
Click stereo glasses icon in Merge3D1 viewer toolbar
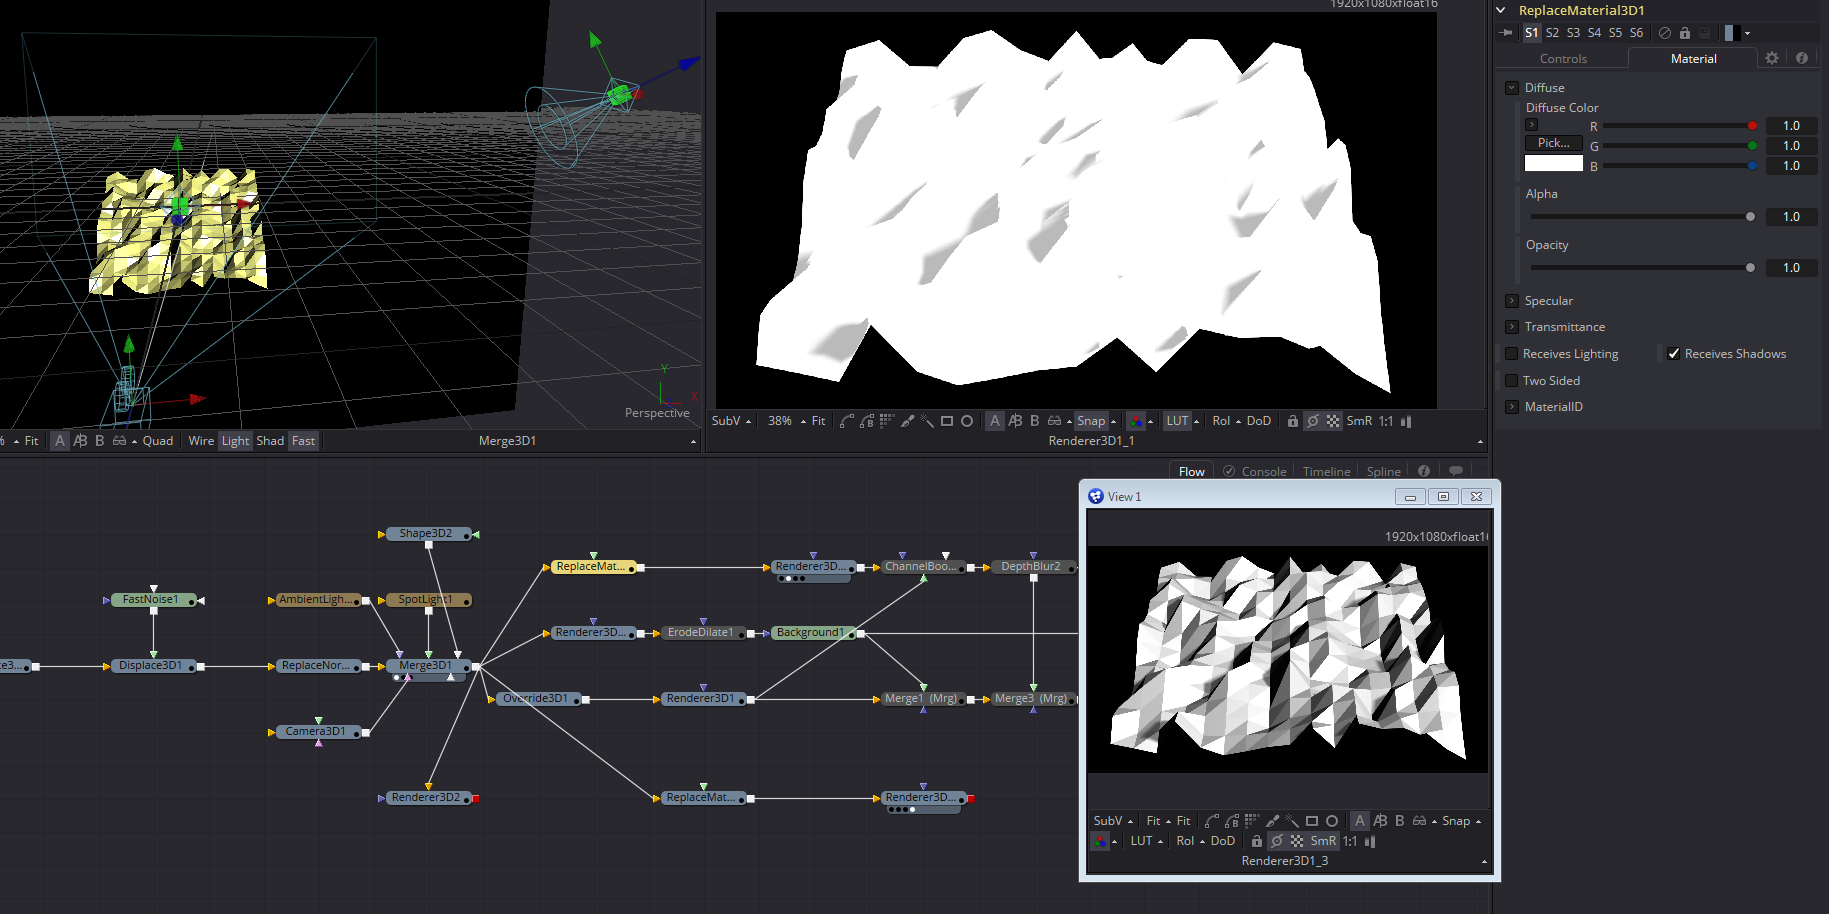point(119,441)
